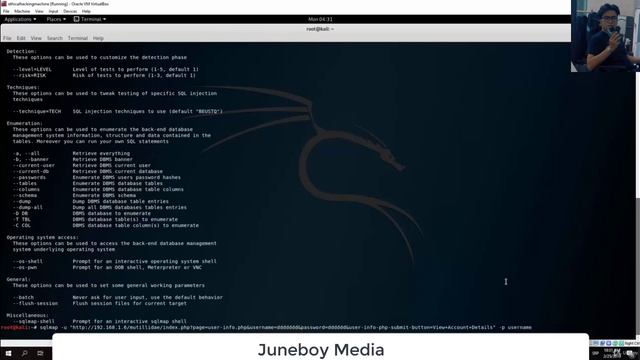The height and width of the screenshot is (360, 640).
Task: Click the "--schema" option text
Action: (24, 196)
